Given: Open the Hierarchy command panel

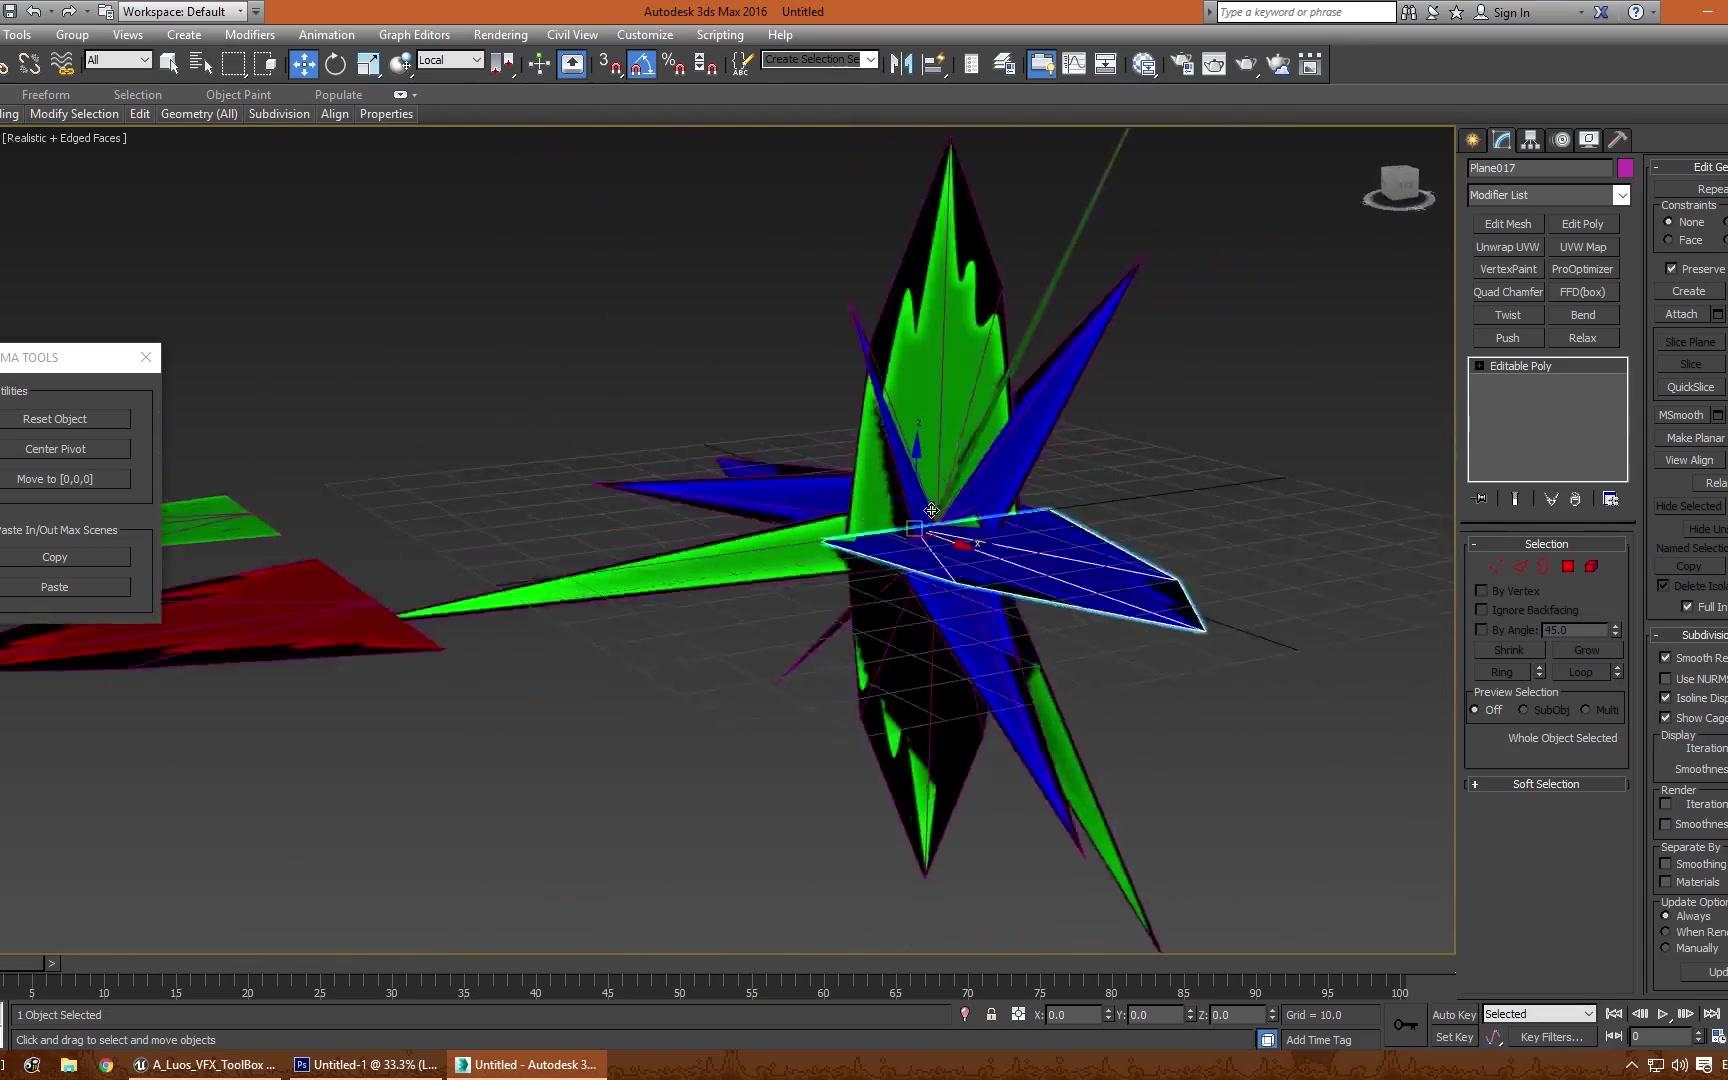Looking at the screenshot, I should pos(1530,139).
